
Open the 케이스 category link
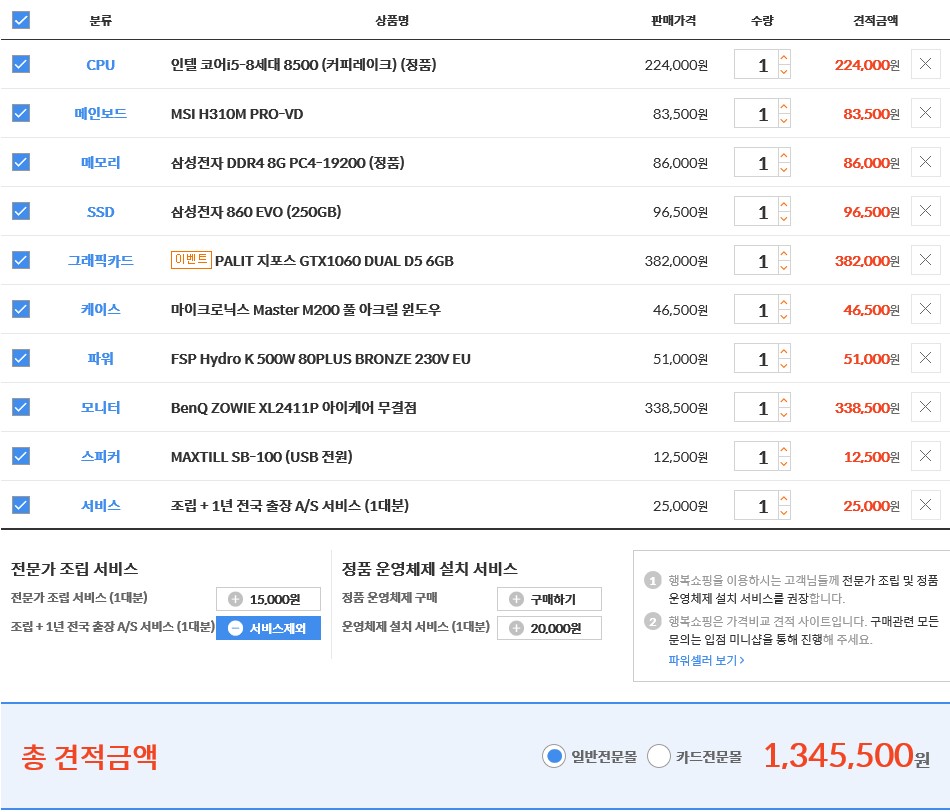101,310
